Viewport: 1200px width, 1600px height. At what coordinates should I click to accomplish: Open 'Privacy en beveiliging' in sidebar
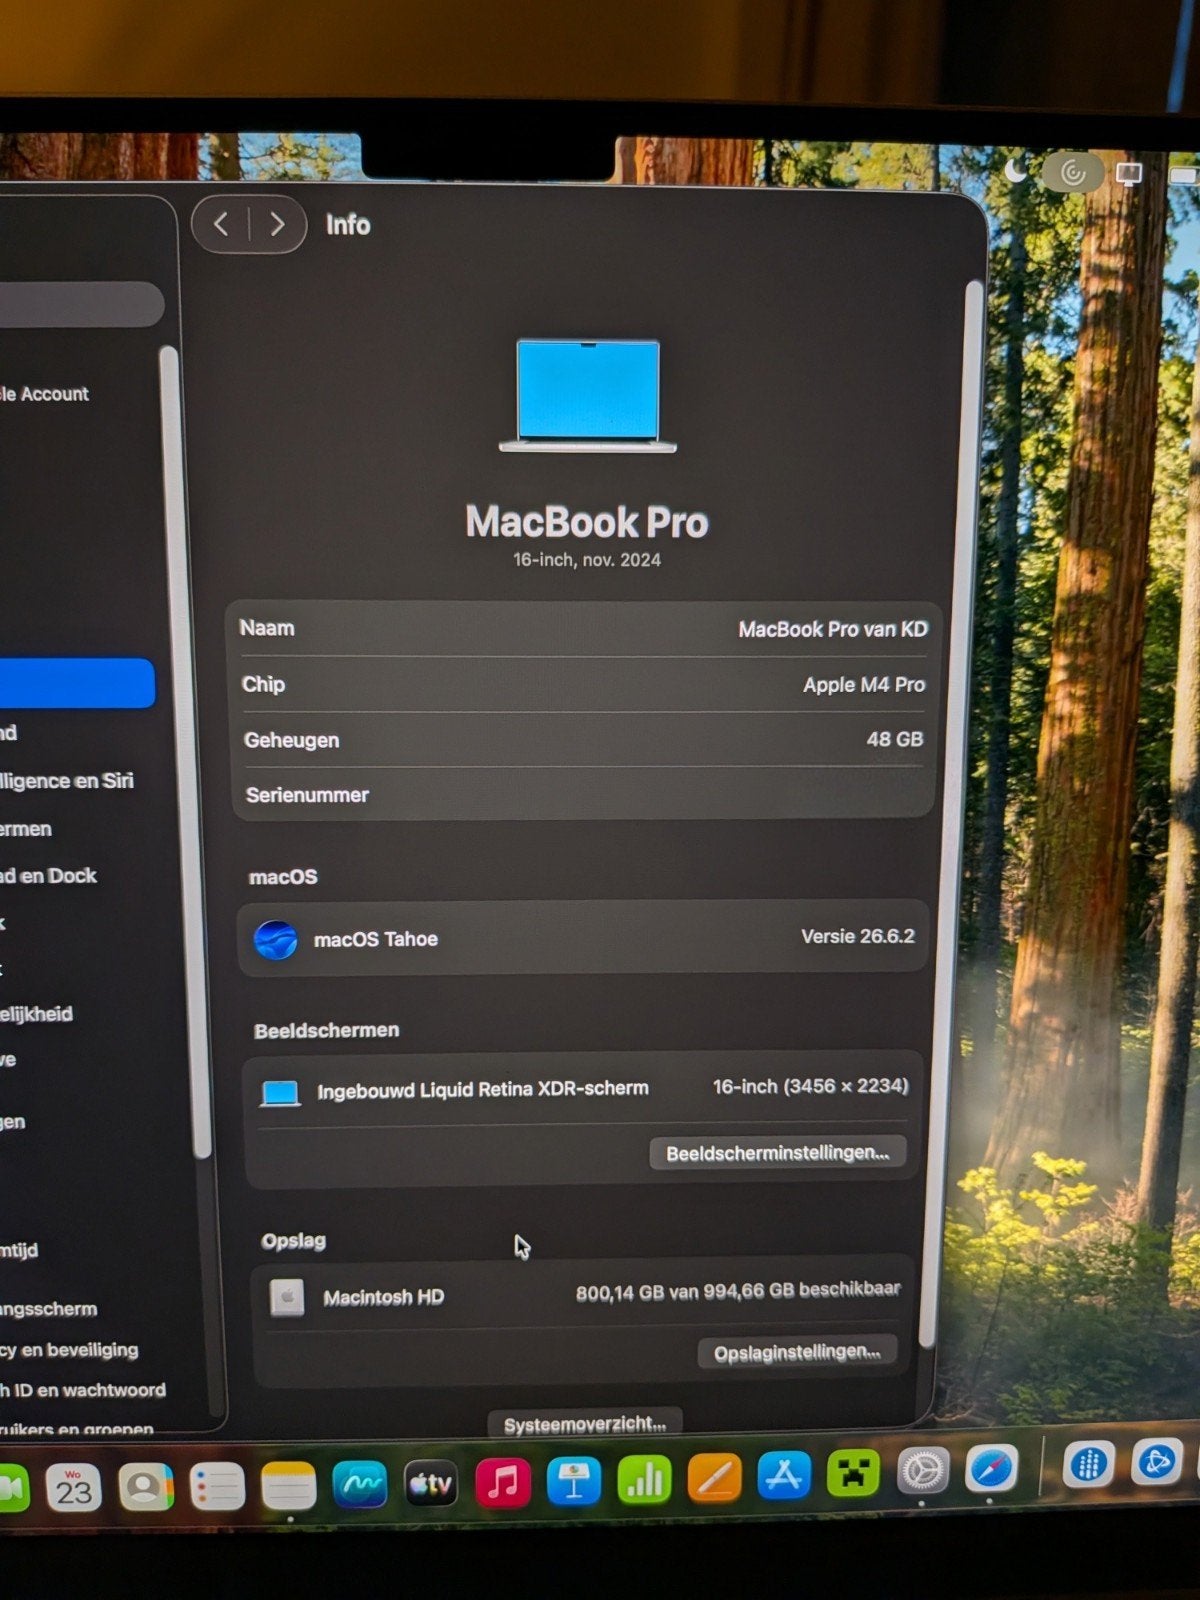coord(69,1350)
